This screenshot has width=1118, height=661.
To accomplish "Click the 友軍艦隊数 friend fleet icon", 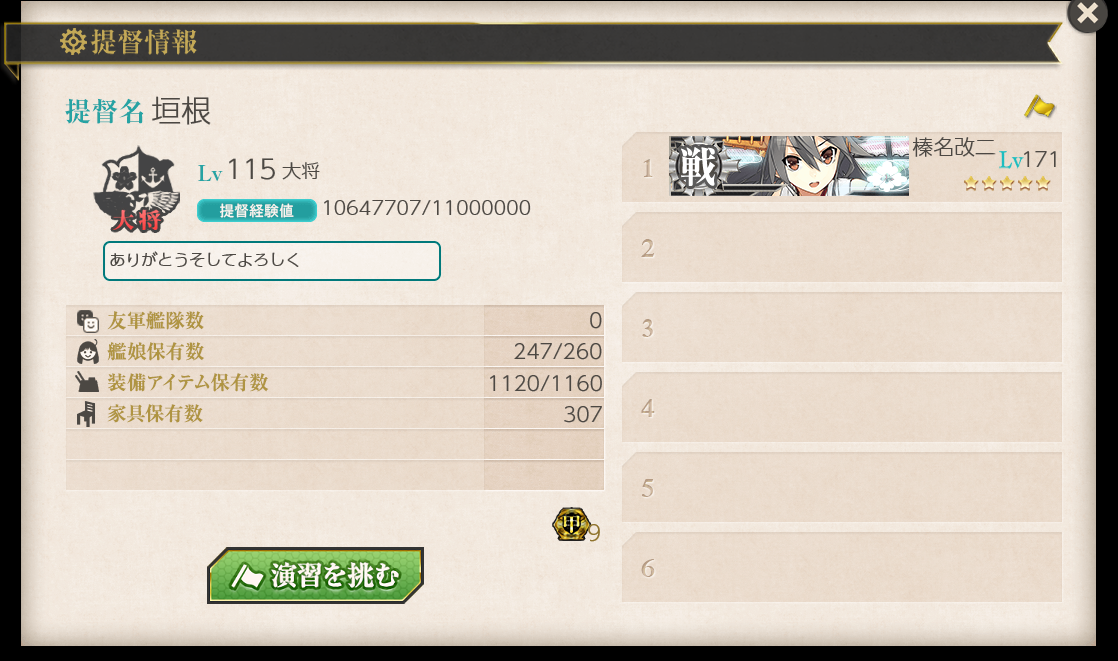I will pyautogui.click(x=88, y=321).
